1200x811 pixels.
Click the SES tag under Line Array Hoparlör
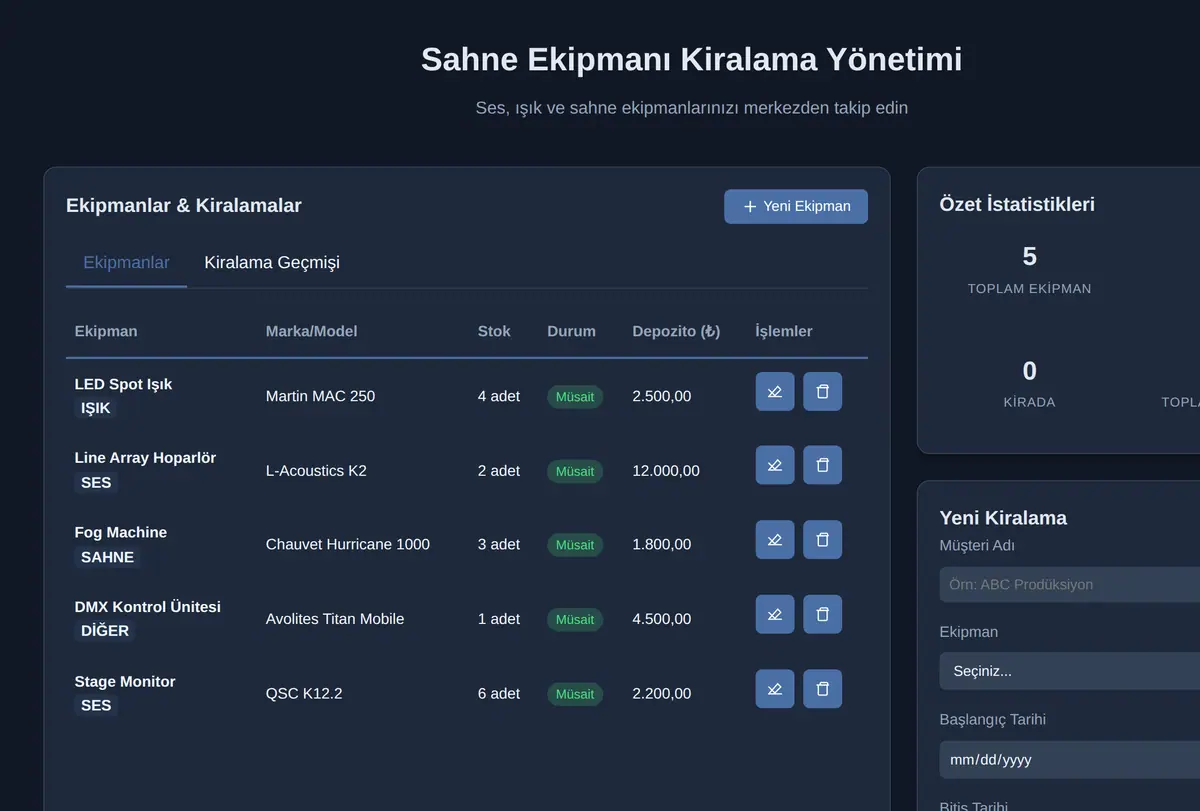[96, 482]
